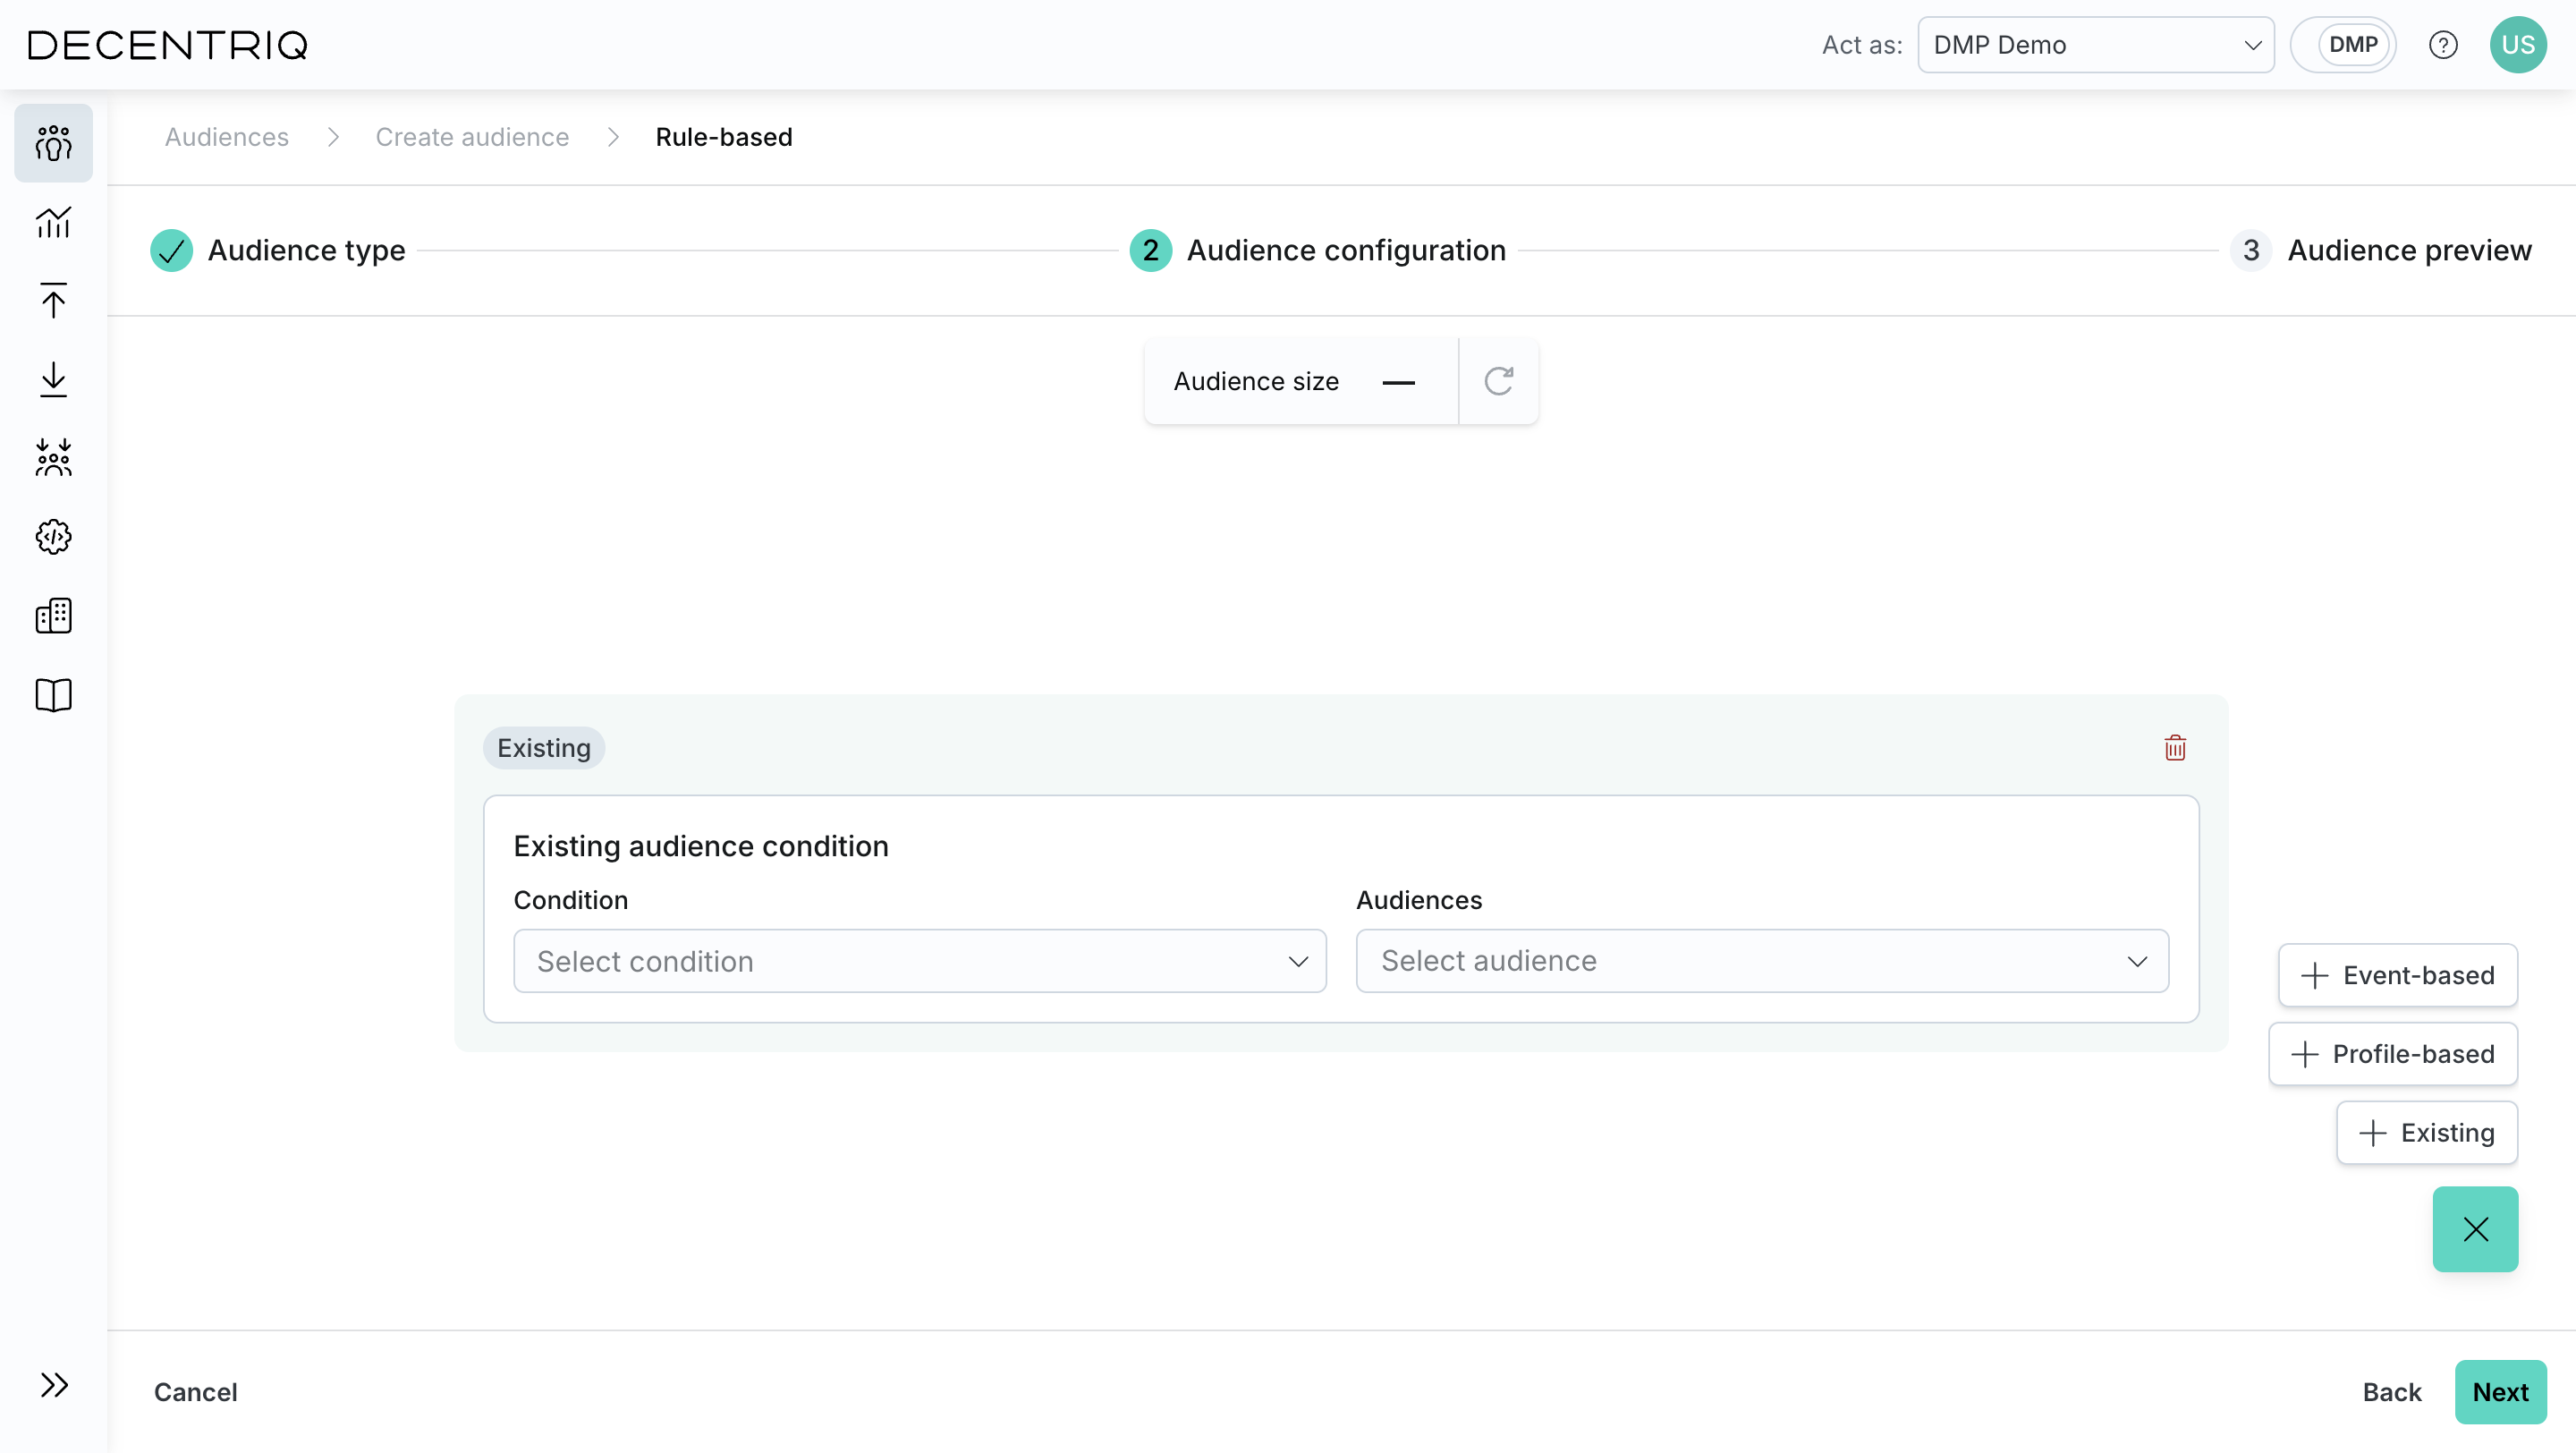Click the Rule-based breadcrumb
This screenshot has width=2576, height=1453.
tap(724, 137)
